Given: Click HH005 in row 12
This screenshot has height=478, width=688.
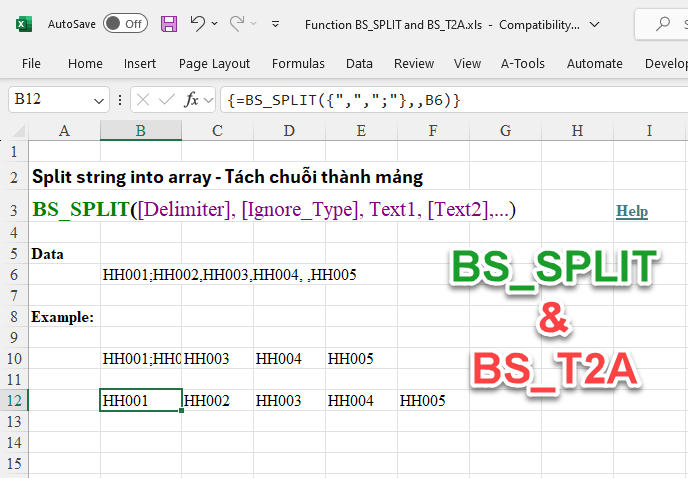Looking at the screenshot, I should 423,401.
